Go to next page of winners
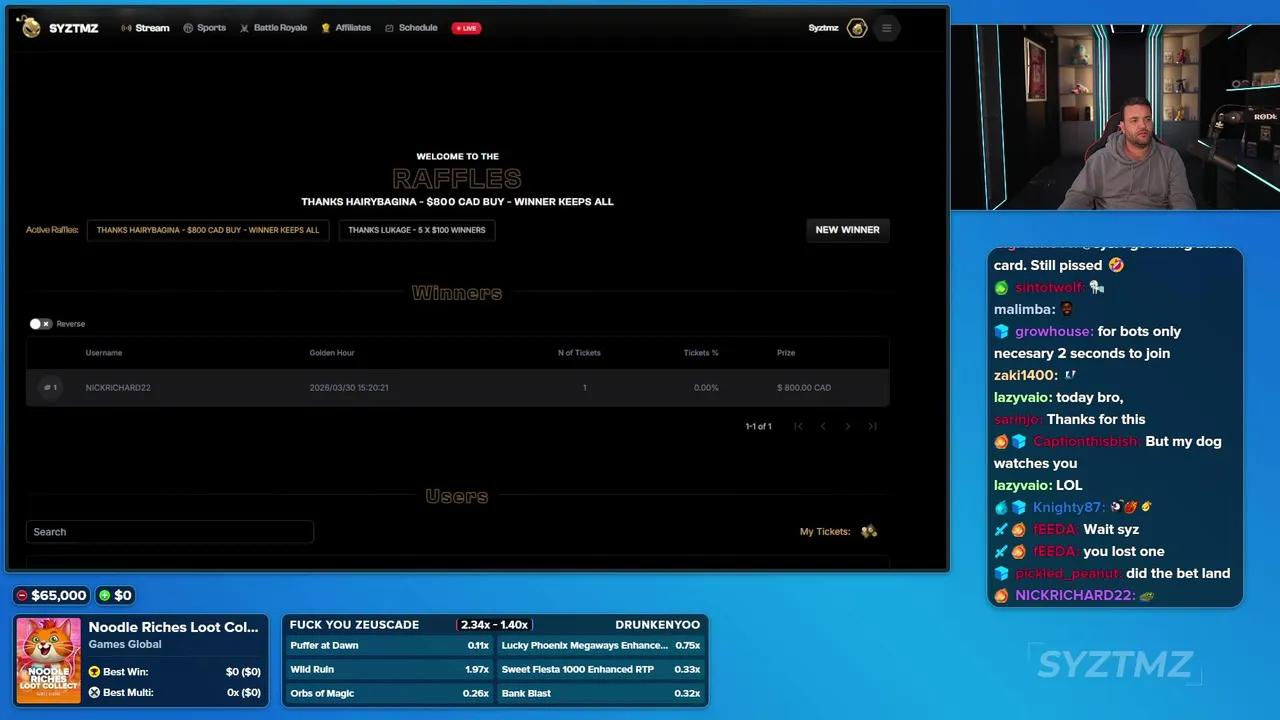The width and height of the screenshot is (1280, 720). pos(848,427)
